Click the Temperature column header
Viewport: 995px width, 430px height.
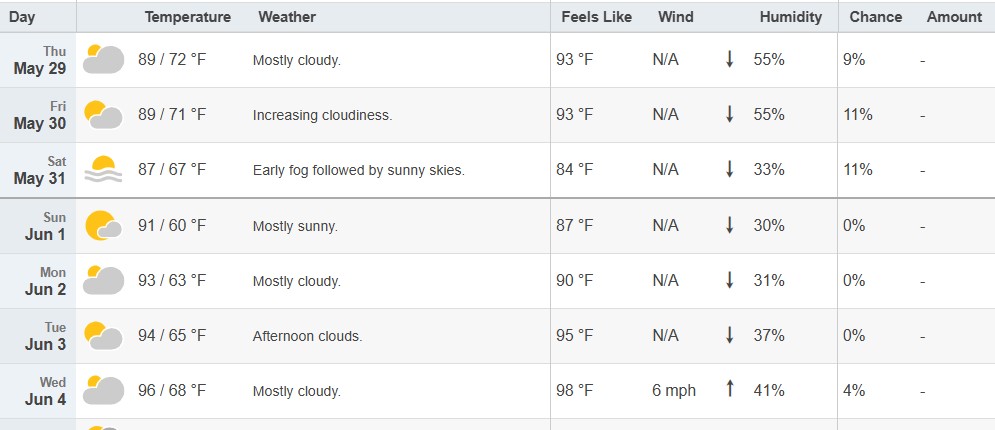tap(188, 17)
